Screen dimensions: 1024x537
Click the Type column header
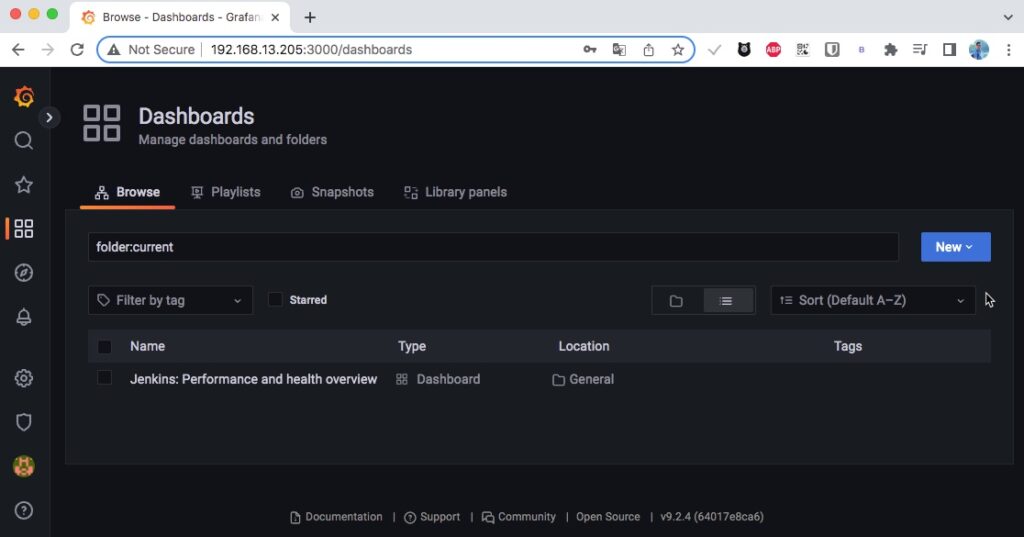(412, 346)
